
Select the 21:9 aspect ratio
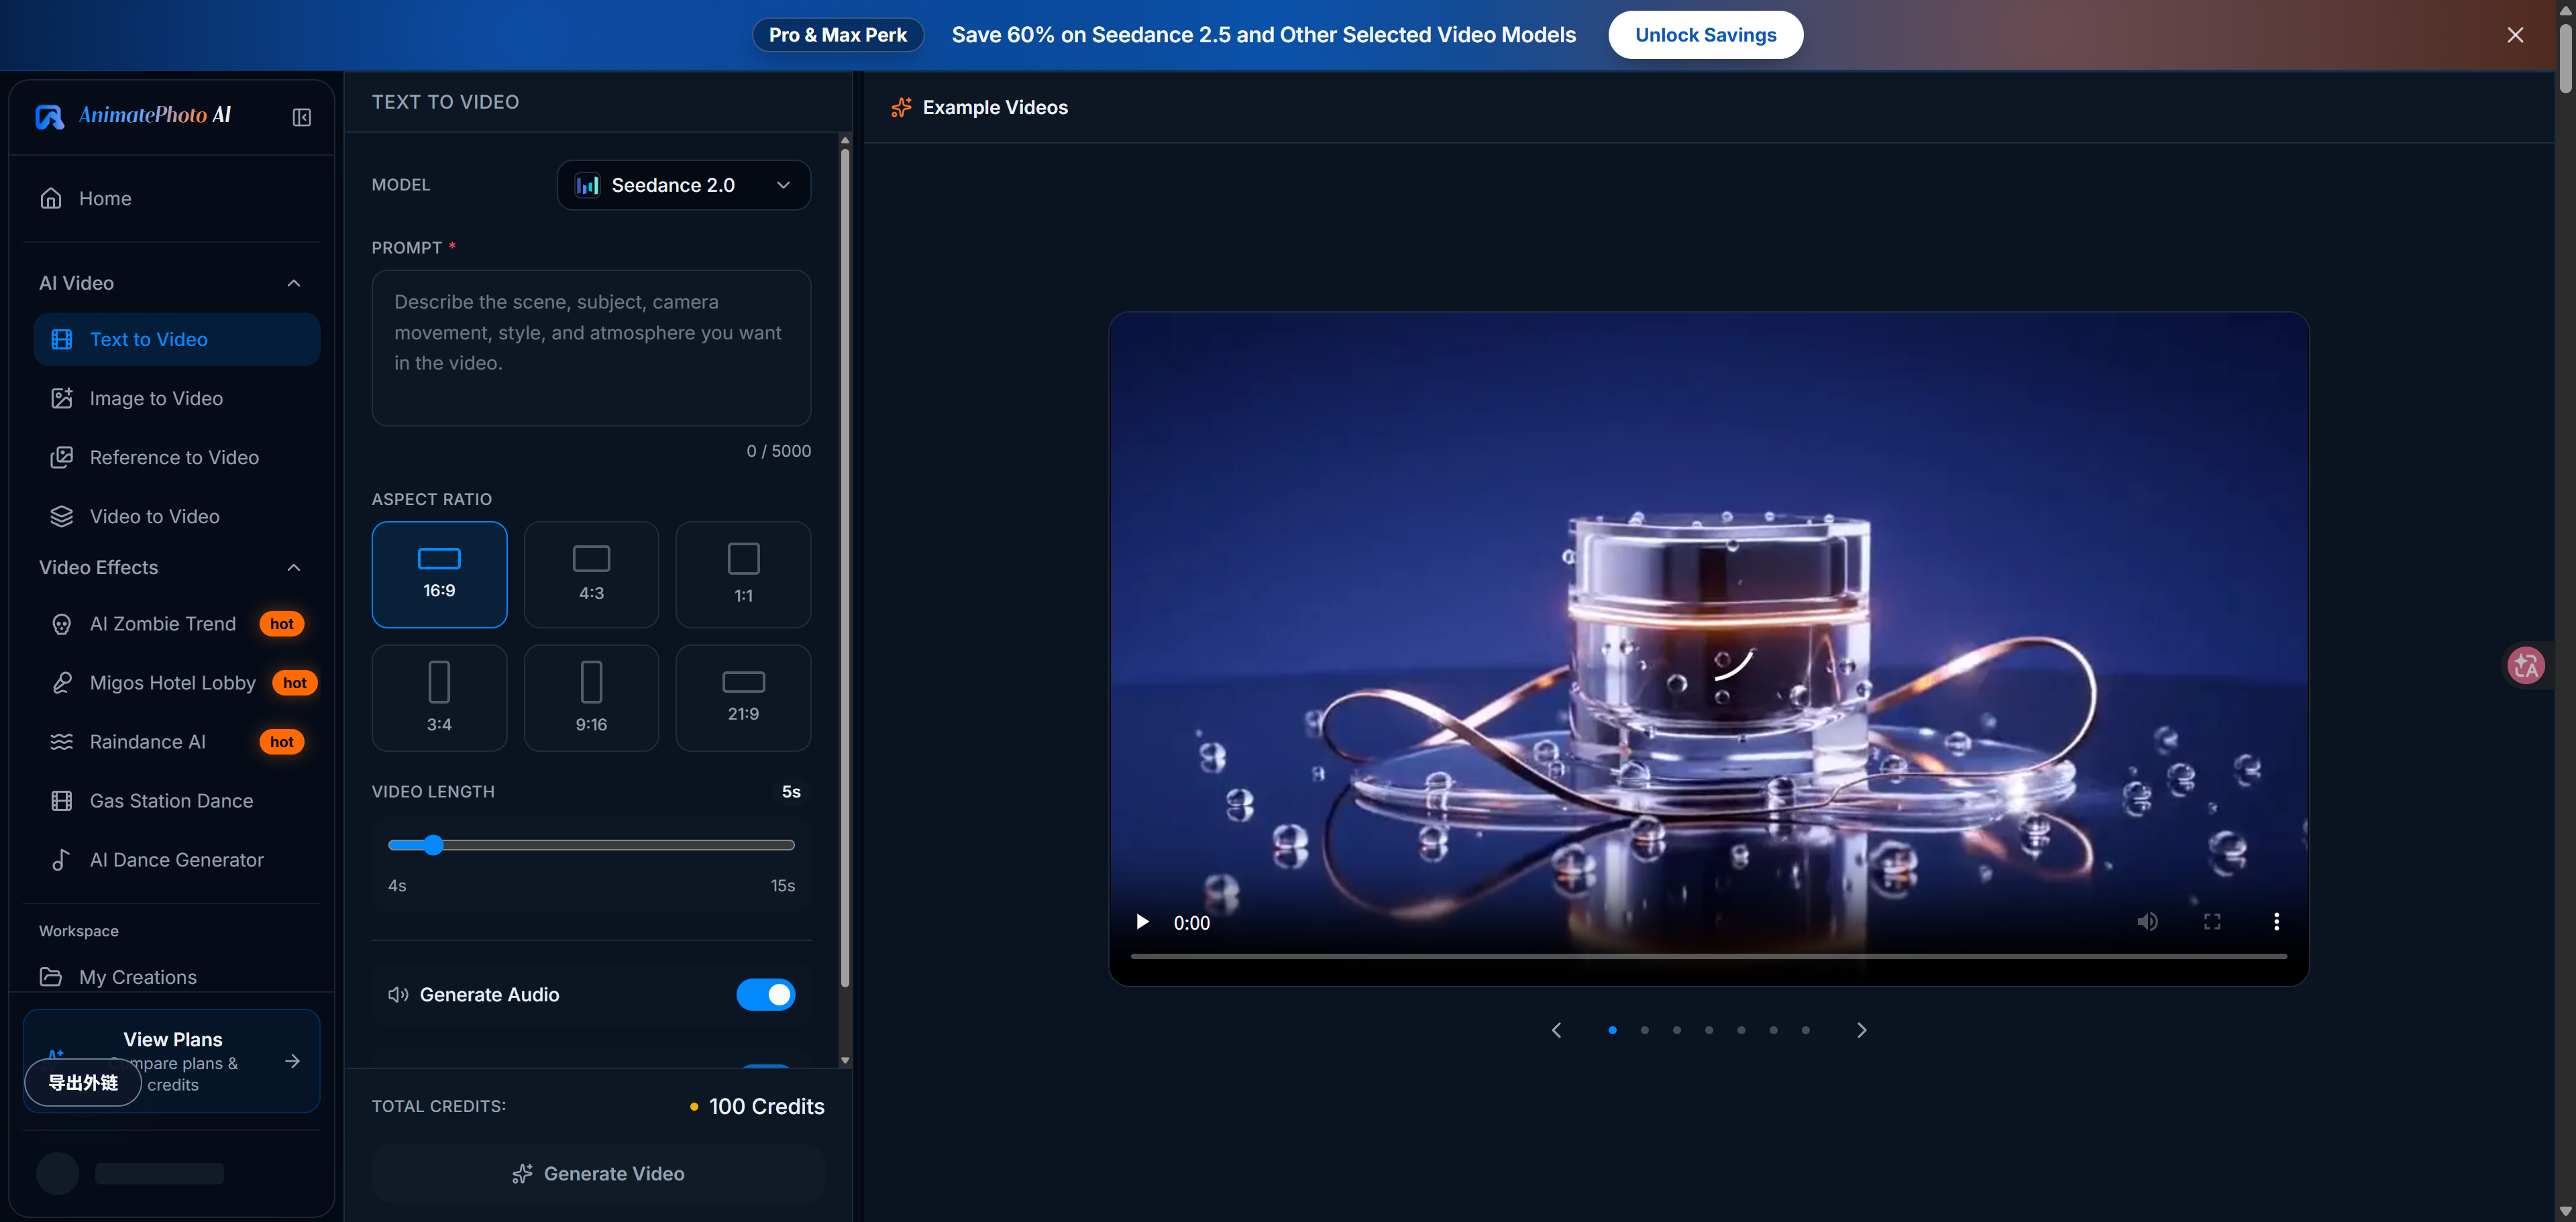tap(743, 698)
